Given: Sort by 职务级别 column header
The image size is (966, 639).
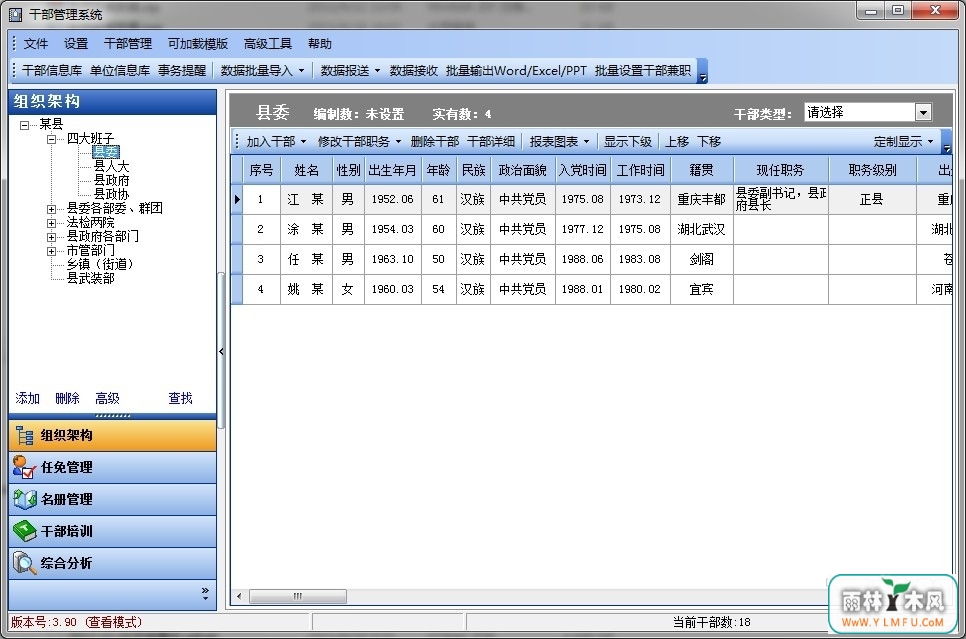Looking at the screenshot, I should (x=872, y=170).
